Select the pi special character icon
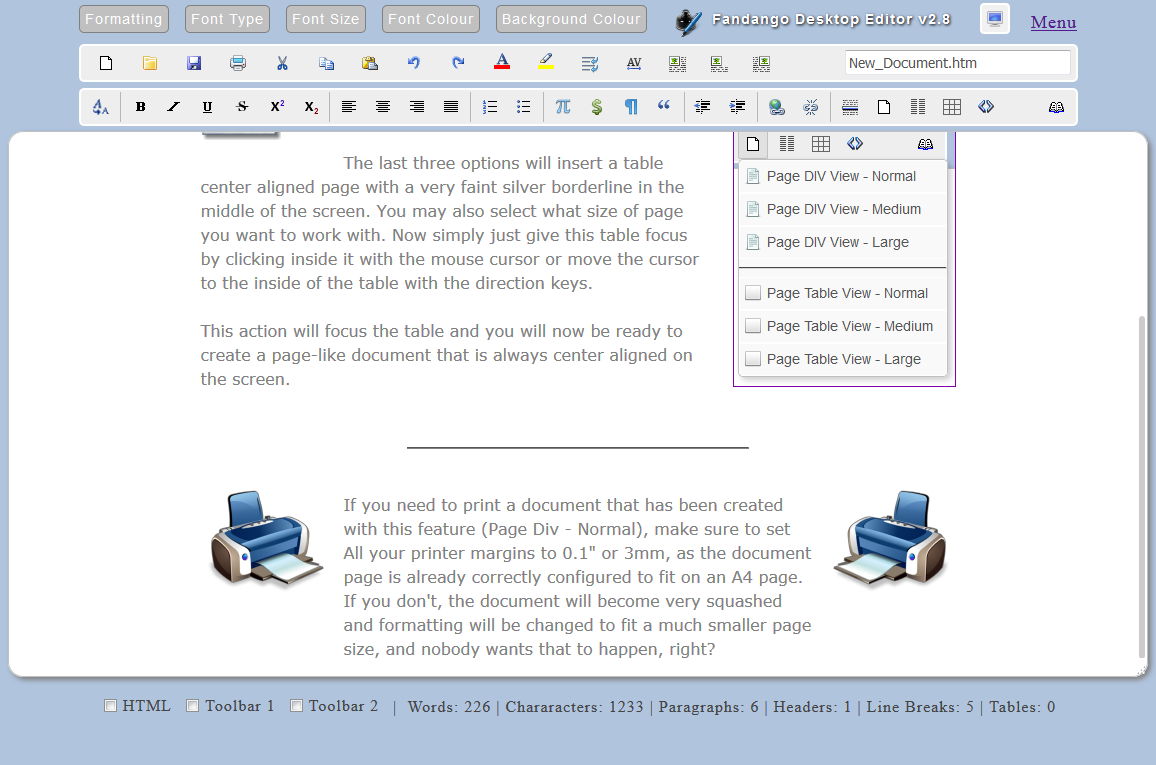1156x765 pixels. tap(561, 106)
